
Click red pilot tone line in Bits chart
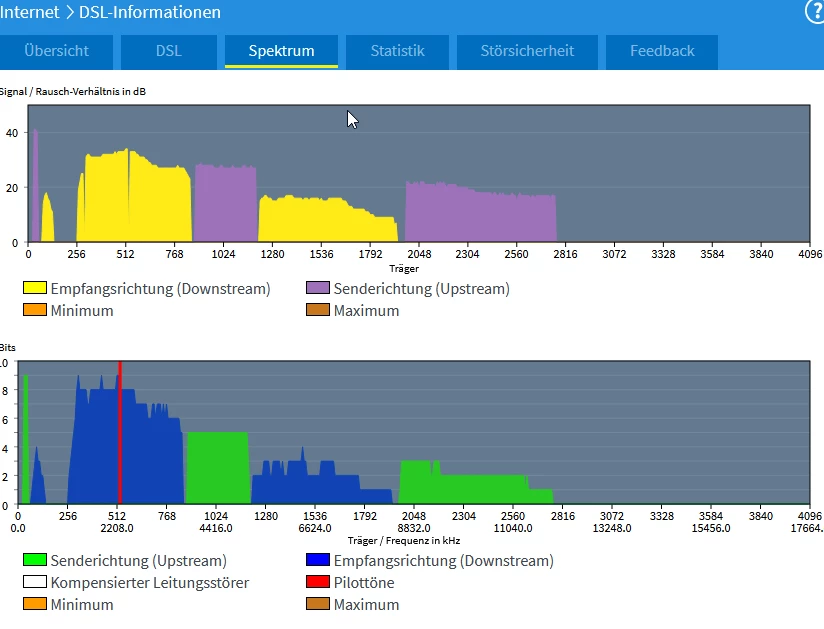tap(120, 430)
